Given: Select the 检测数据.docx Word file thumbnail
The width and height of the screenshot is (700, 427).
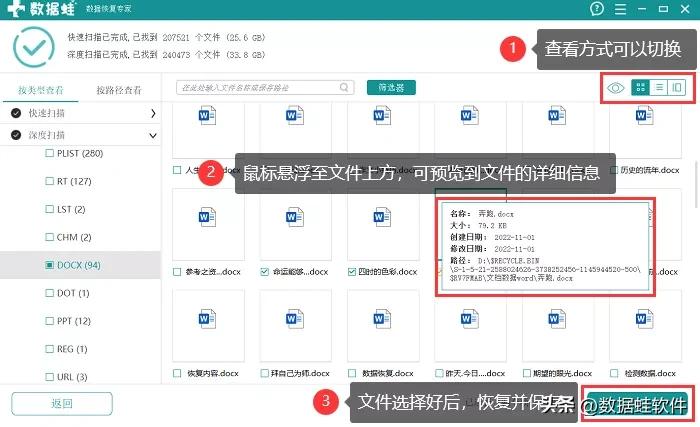Looking at the screenshot, I should (646, 326).
